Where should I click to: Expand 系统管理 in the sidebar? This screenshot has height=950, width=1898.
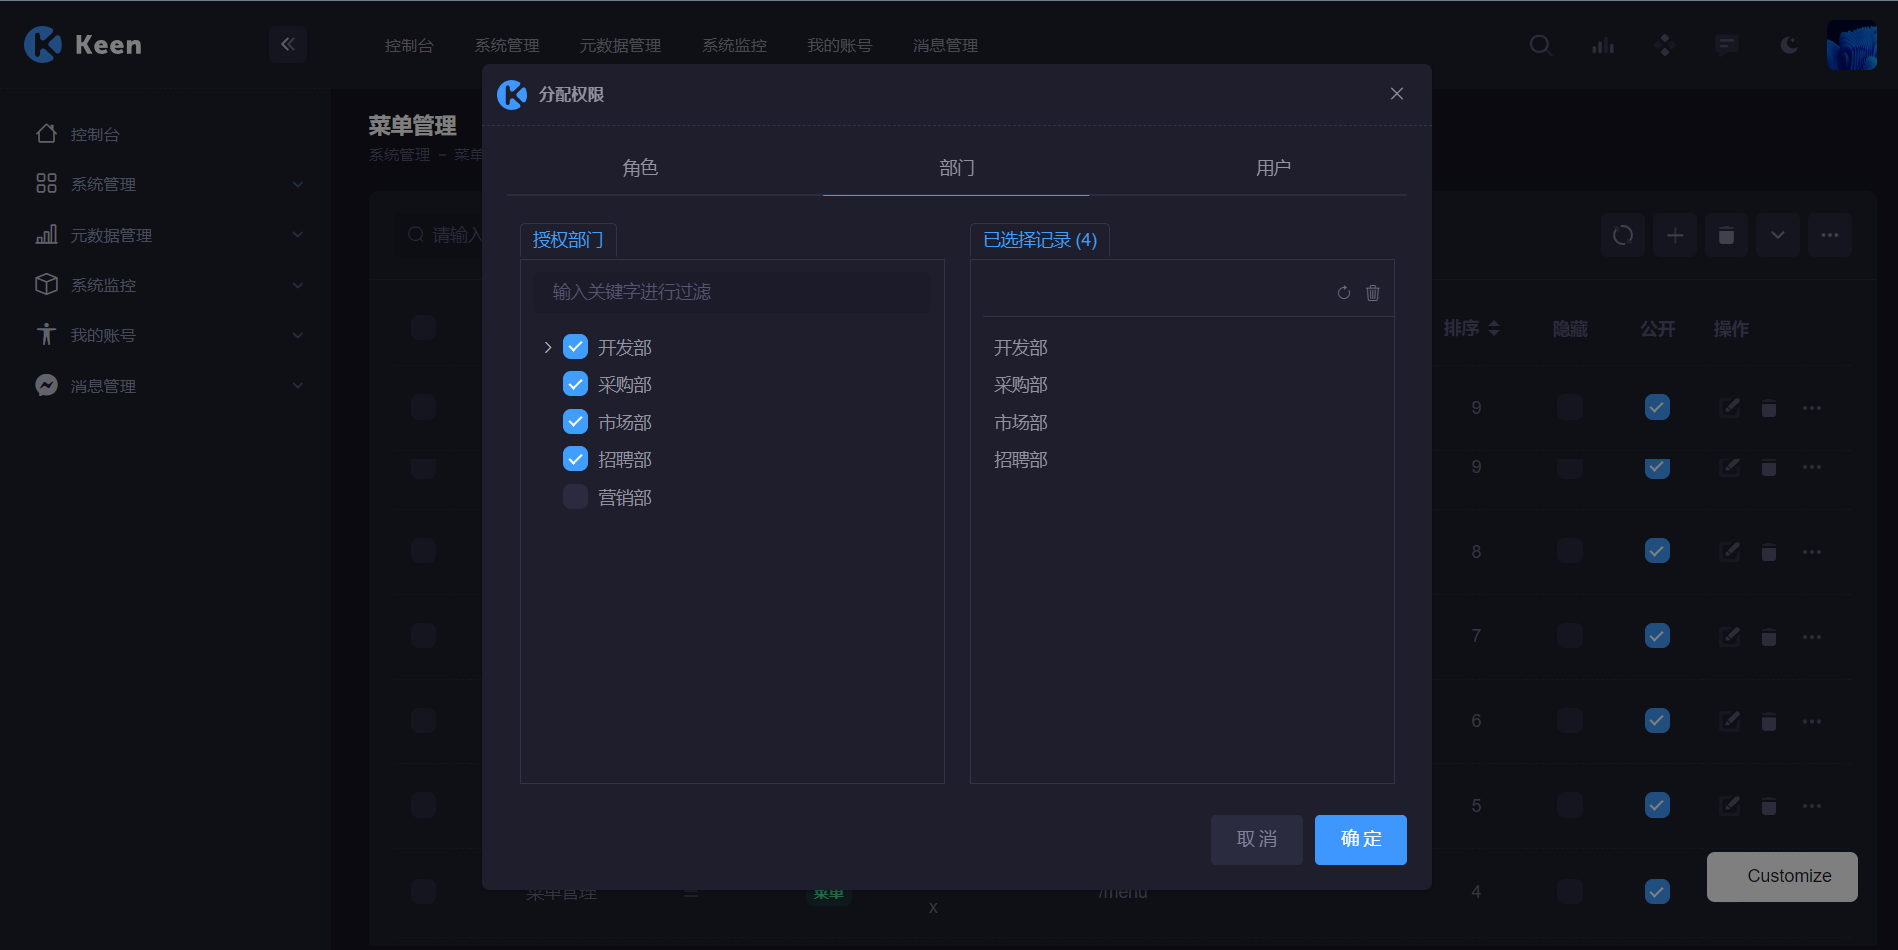pos(170,184)
